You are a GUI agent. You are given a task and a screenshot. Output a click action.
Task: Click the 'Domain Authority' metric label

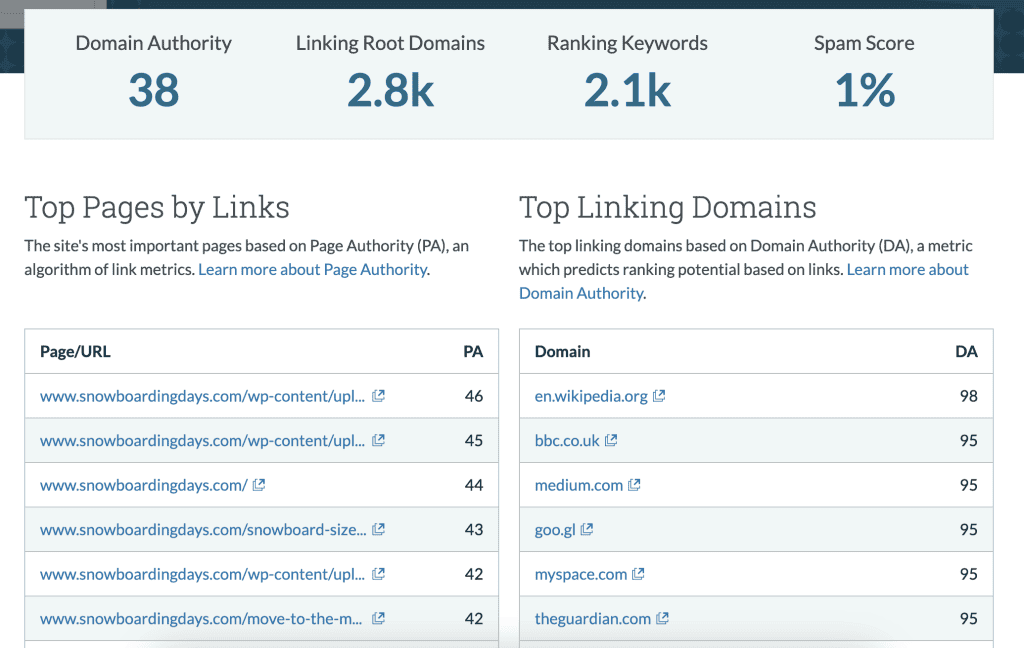(153, 43)
